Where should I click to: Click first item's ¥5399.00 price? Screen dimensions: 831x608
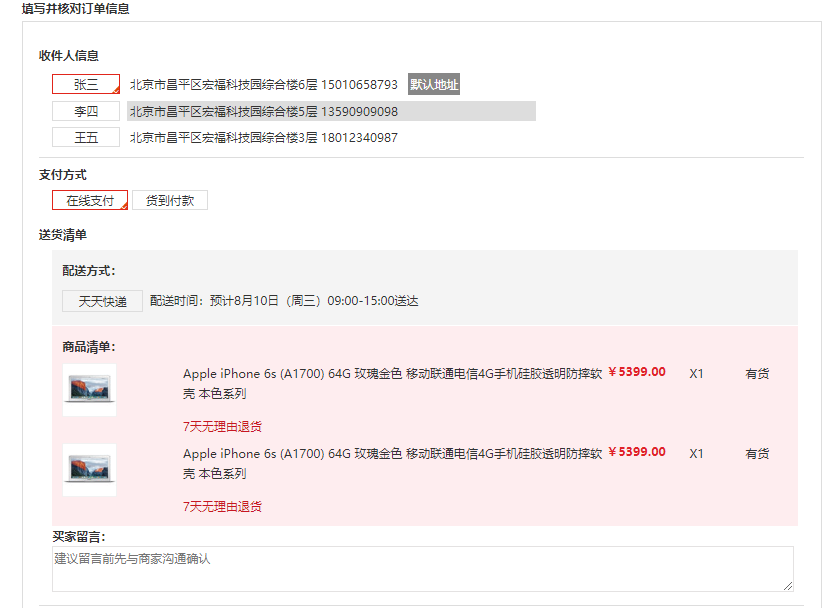pyautogui.click(x=637, y=372)
